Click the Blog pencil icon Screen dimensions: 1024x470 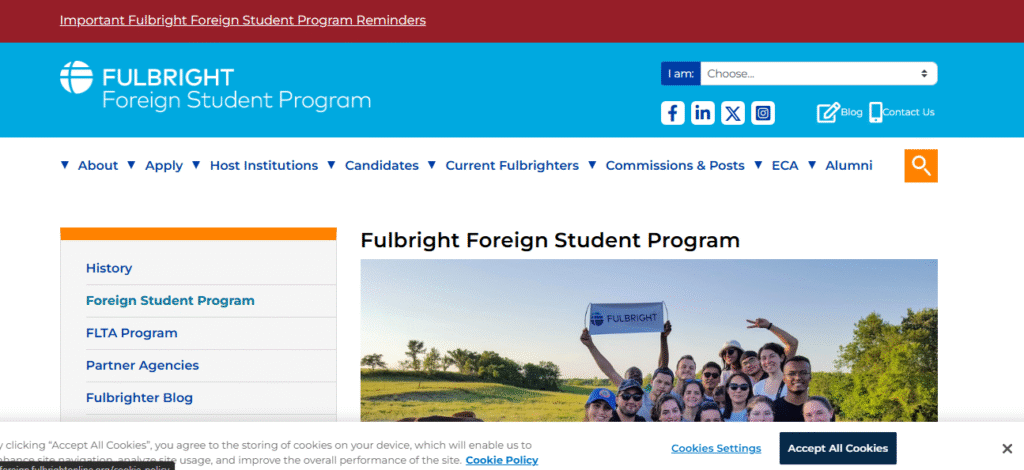click(x=828, y=112)
